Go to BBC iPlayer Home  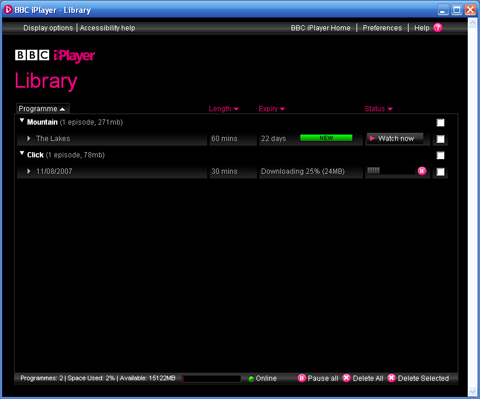(320, 28)
